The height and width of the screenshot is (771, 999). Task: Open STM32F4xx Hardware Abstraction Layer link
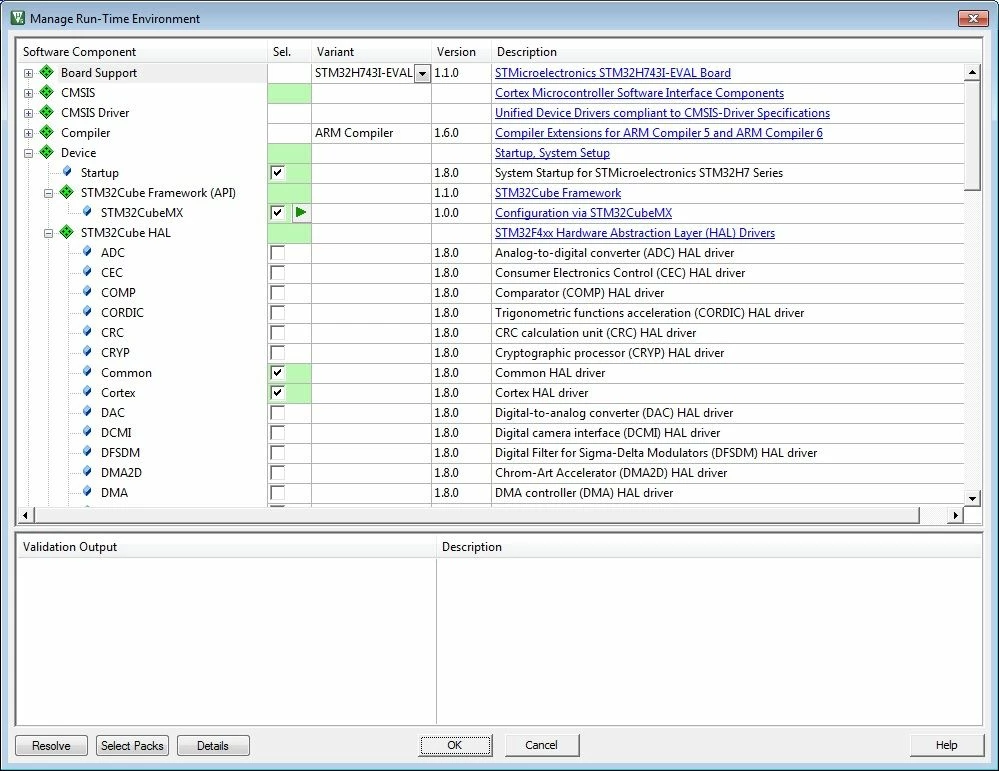pyautogui.click(x=635, y=233)
